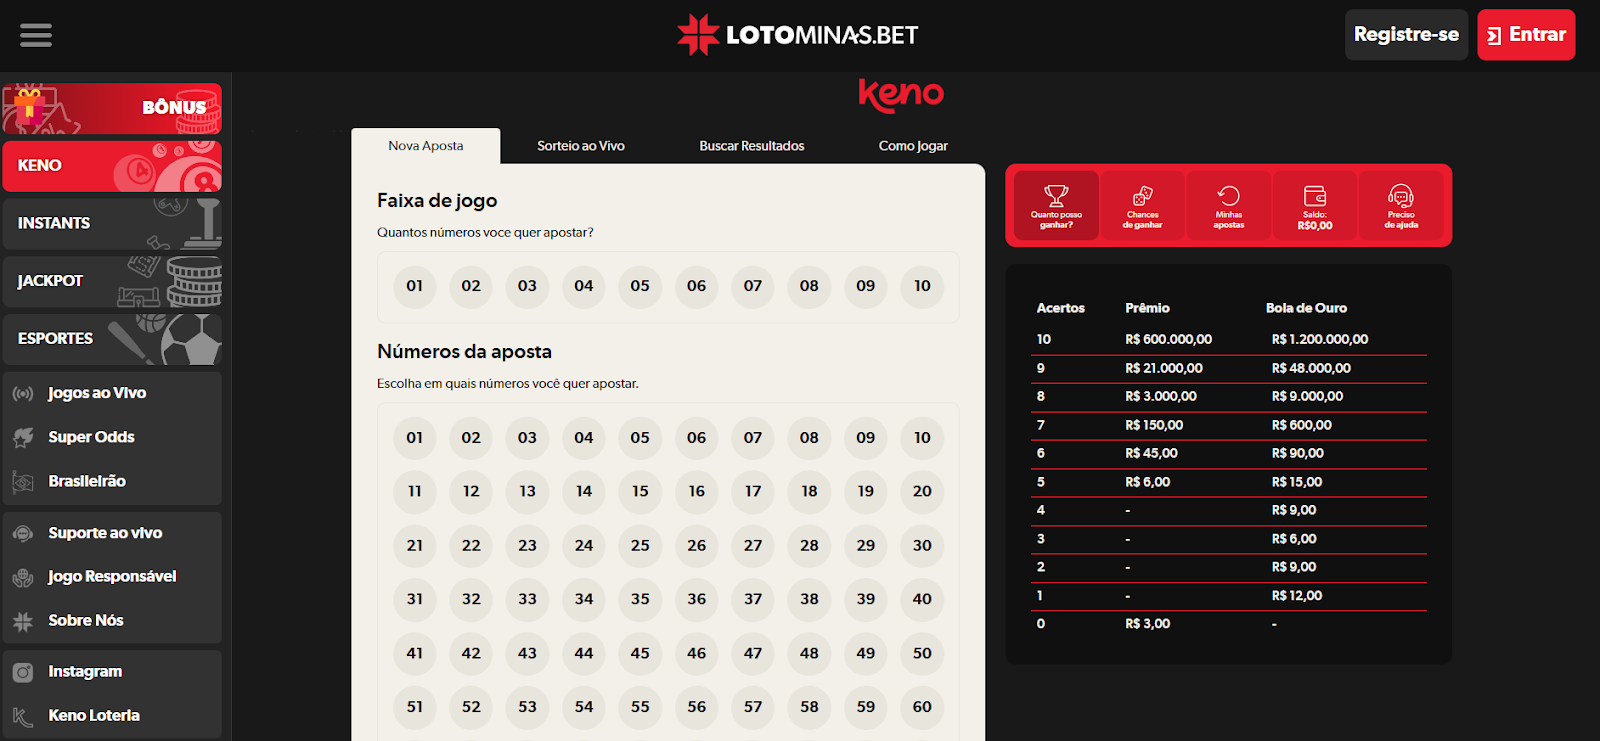Select 03 in Faixa de jogo
Screen dimensions: 1600x741
(x=528, y=286)
